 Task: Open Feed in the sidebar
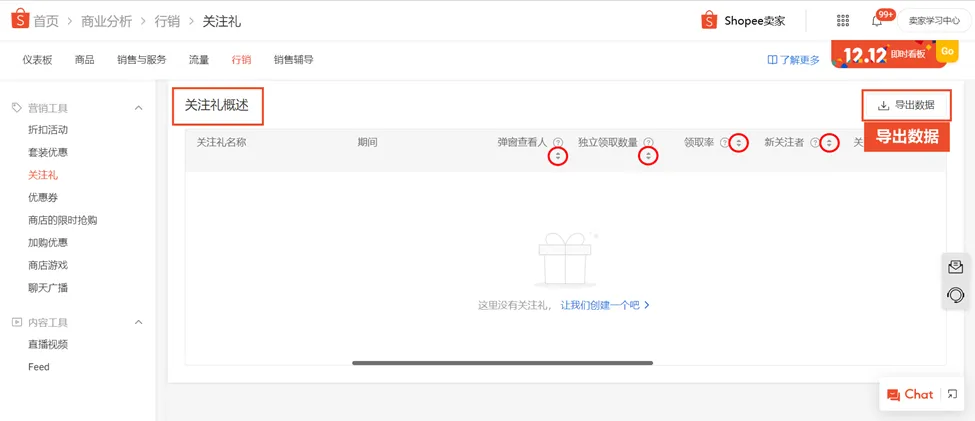point(39,367)
